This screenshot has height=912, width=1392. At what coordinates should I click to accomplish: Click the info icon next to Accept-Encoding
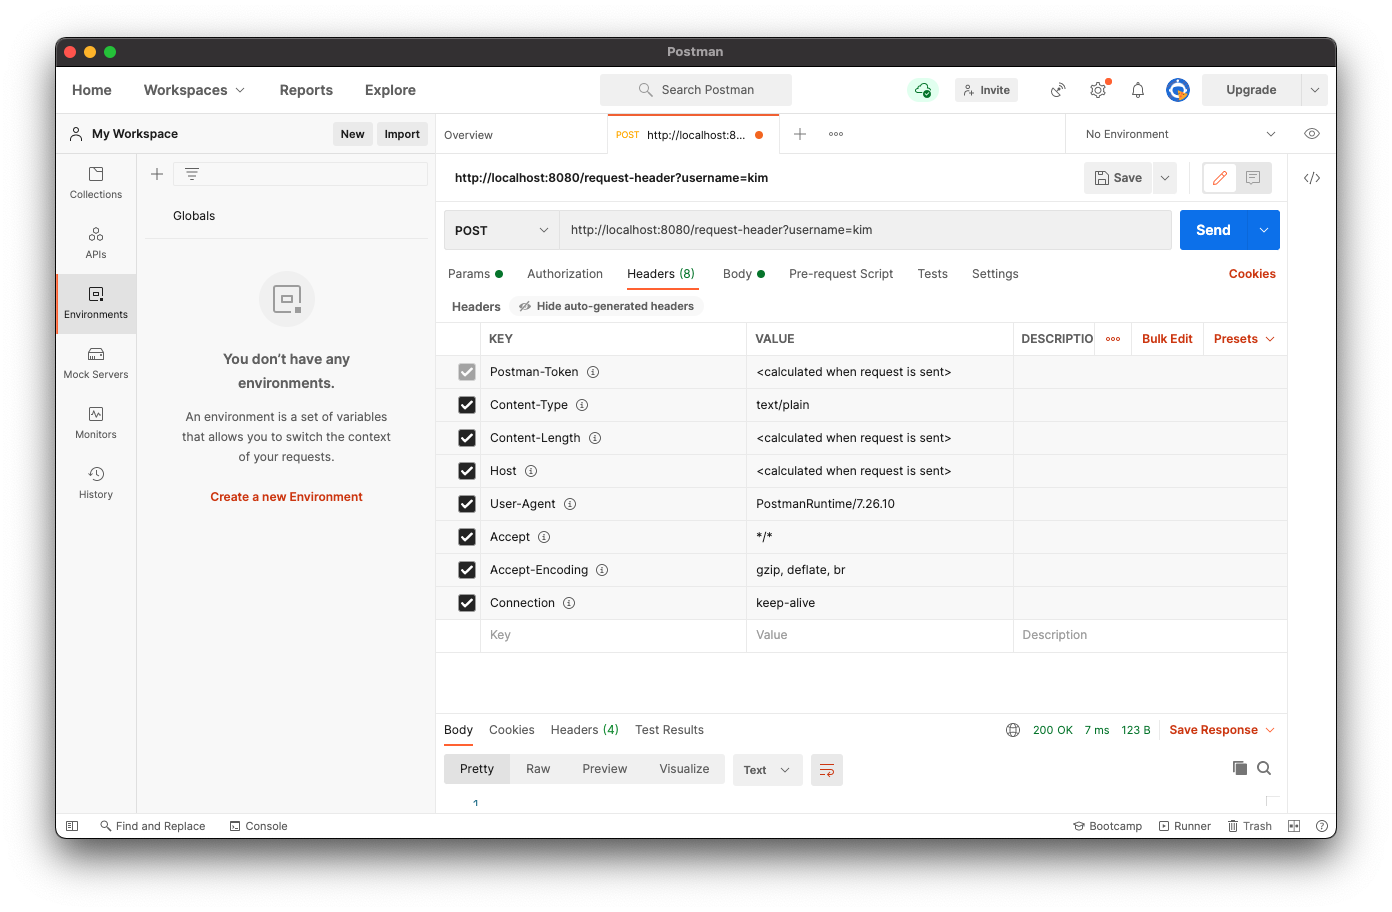[x=602, y=570]
